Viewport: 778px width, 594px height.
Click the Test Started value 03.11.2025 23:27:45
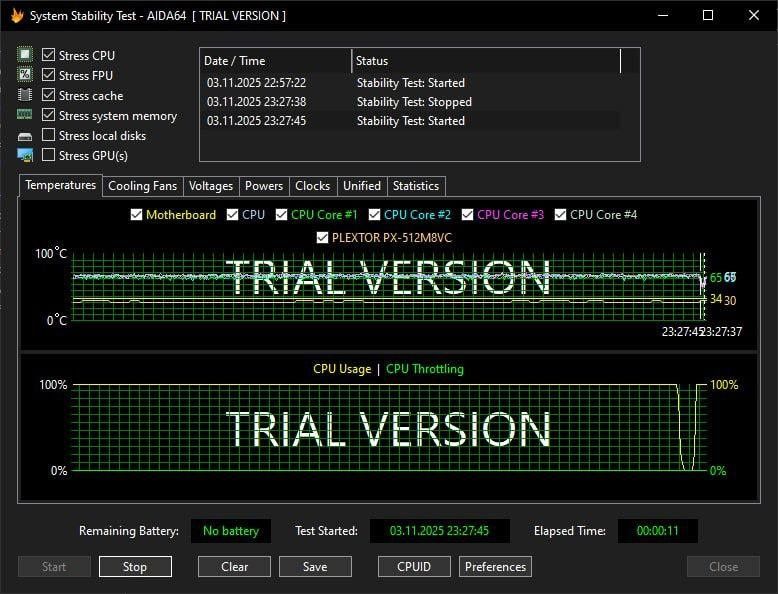(440, 531)
